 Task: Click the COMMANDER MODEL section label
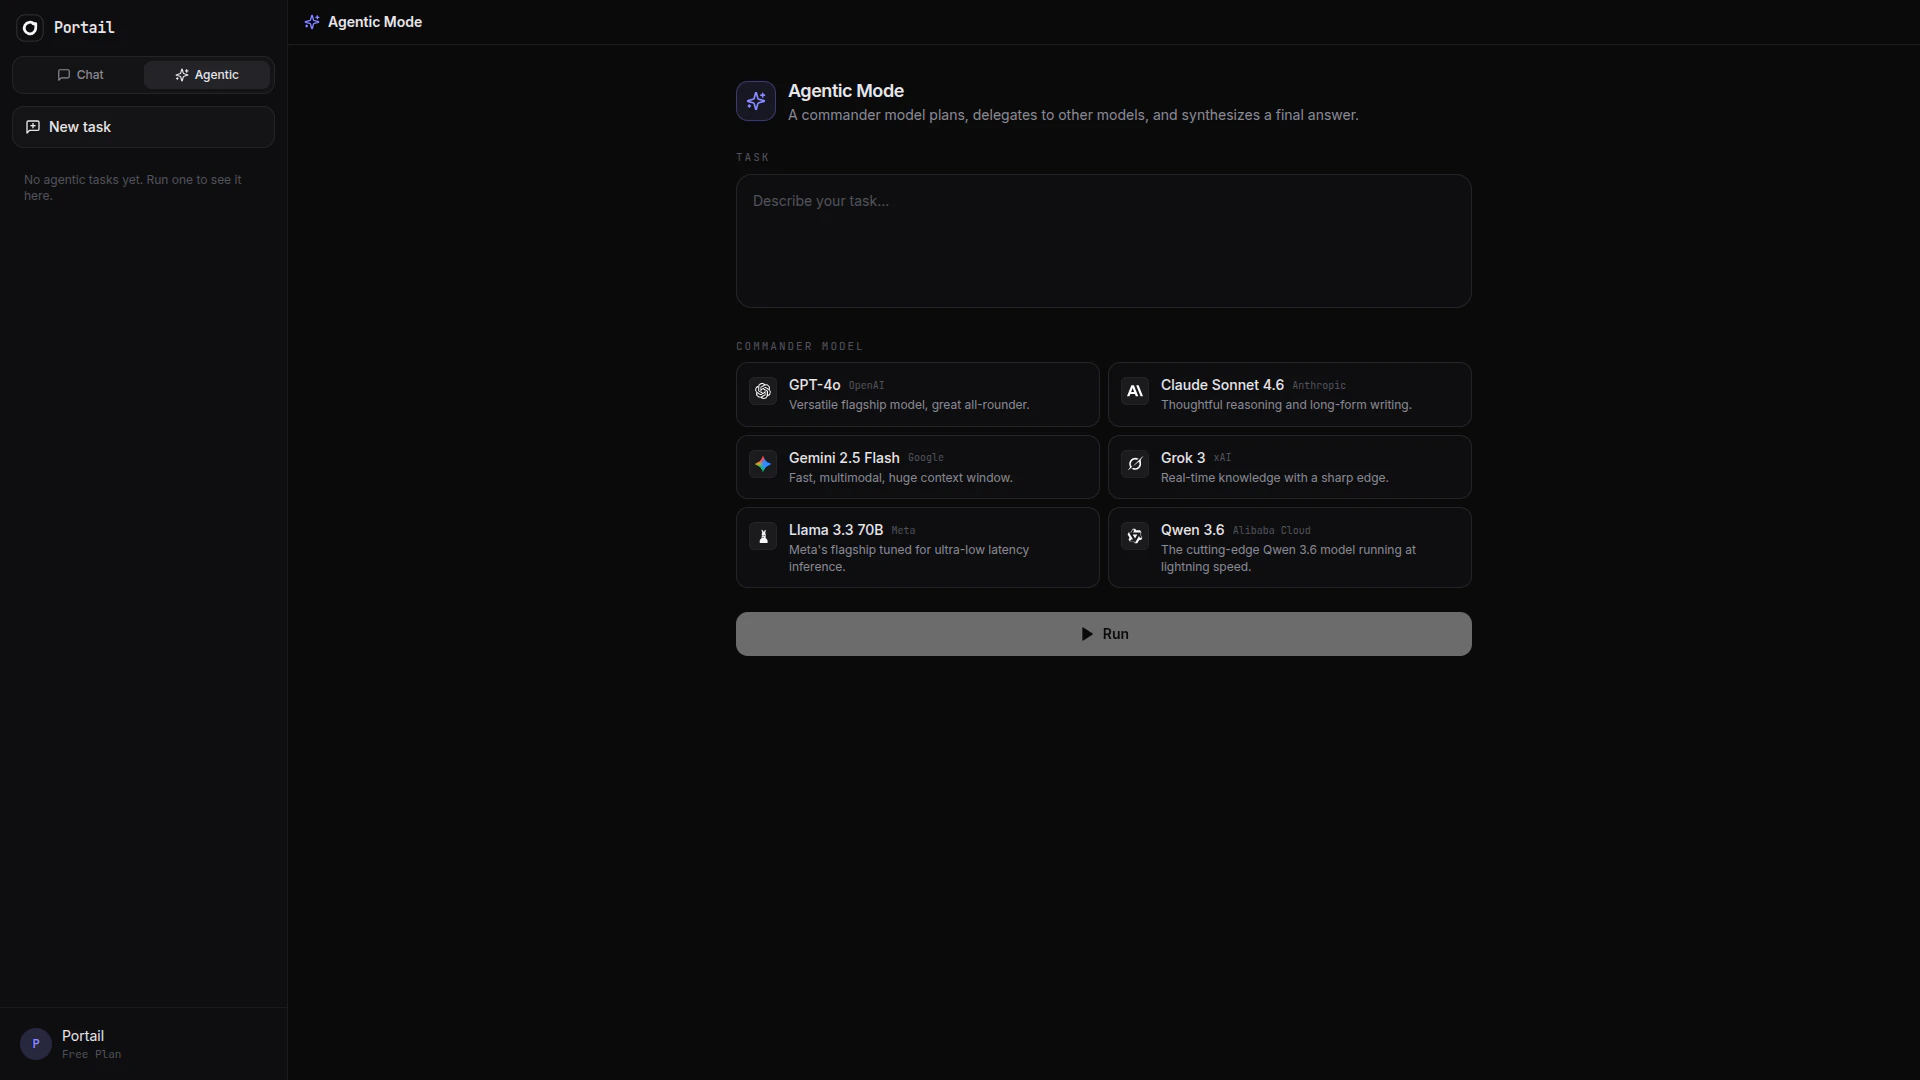click(x=800, y=346)
